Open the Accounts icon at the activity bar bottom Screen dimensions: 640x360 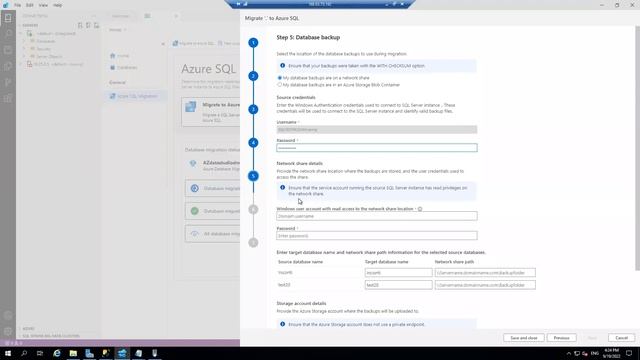tap(8, 316)
